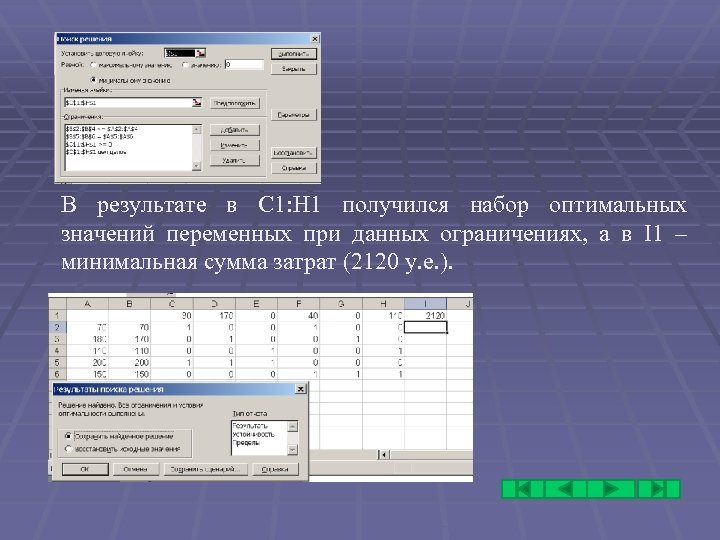Viewport: 720px width, 540px height.
Task: Click Отмена in the results dialog
Action: click(136, 469)
